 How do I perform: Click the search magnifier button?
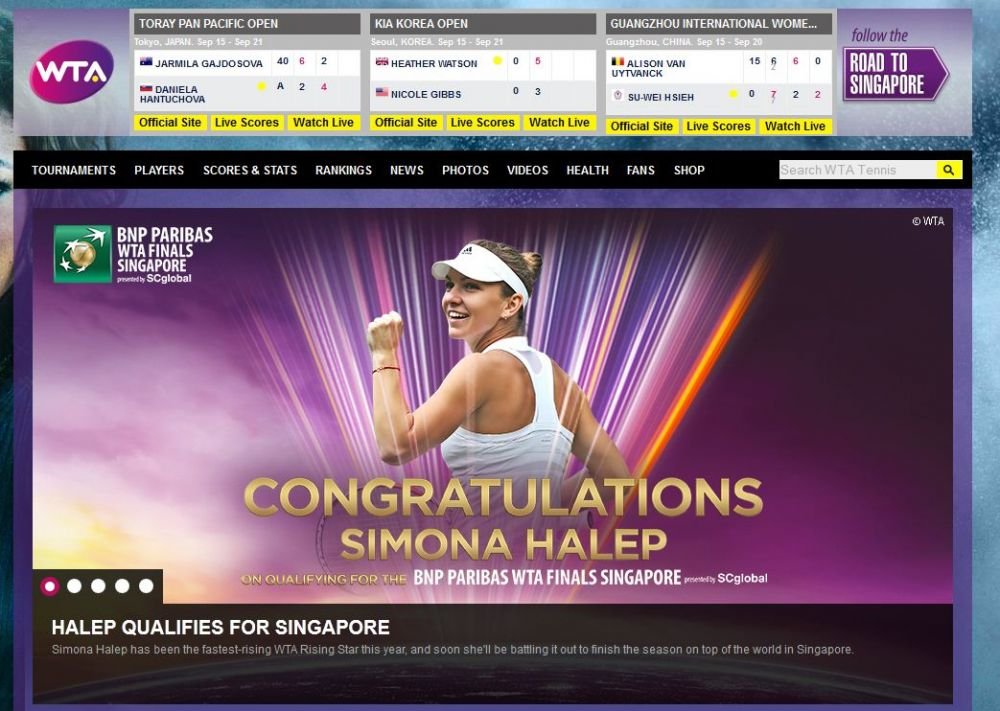[x=949, y=170]
